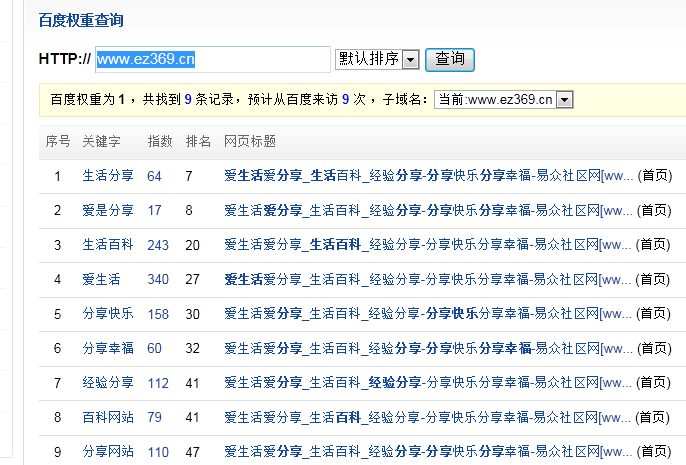Click index value 64 in first row
The width and height of the screenshot is (686, 465).
(154, 176)
